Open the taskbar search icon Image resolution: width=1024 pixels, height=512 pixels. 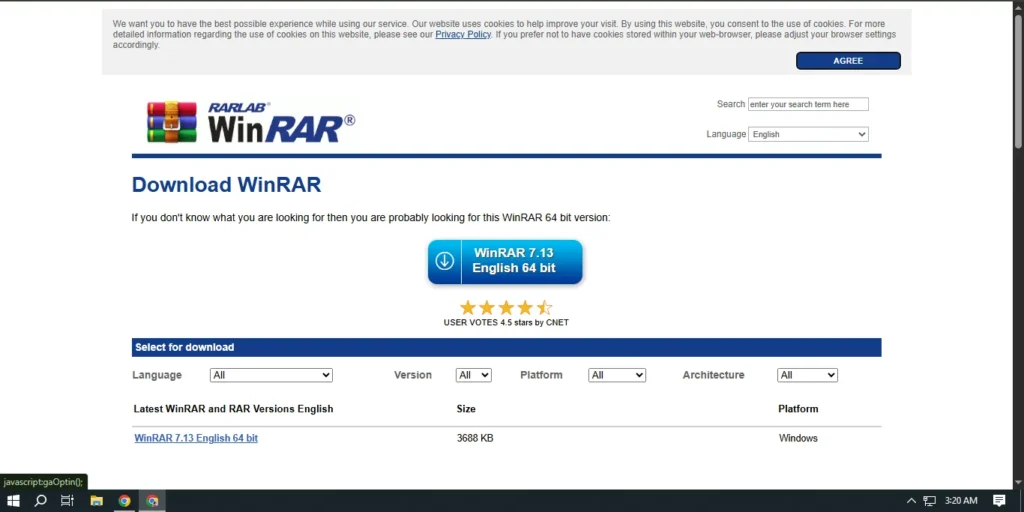[x=40, y=501]
